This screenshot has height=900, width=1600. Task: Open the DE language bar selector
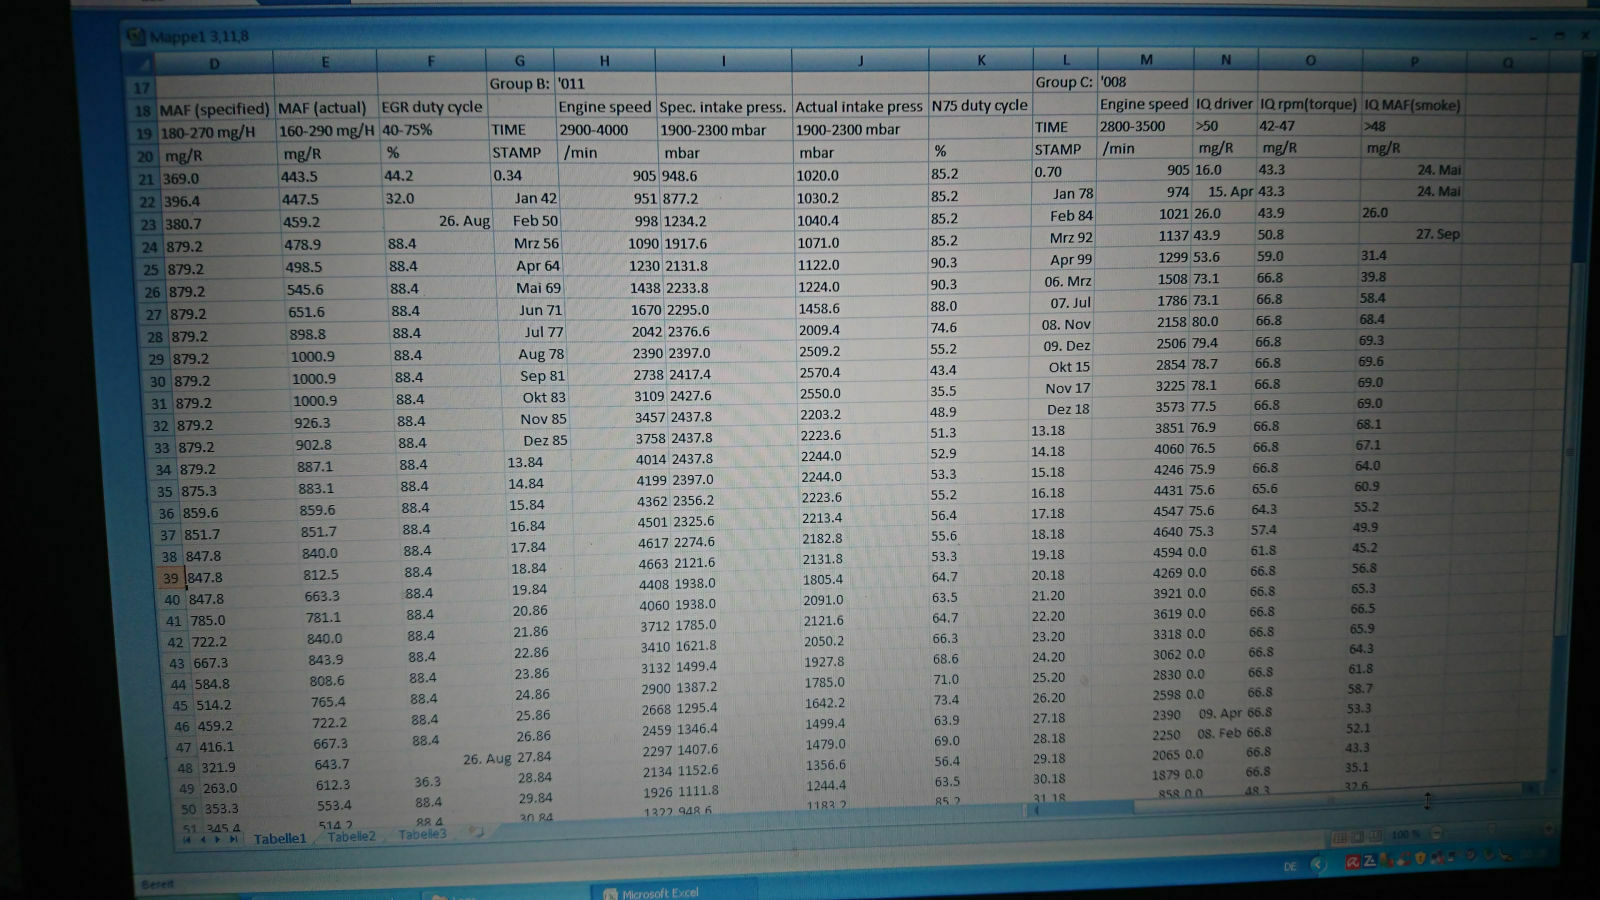coord(1290,866)
